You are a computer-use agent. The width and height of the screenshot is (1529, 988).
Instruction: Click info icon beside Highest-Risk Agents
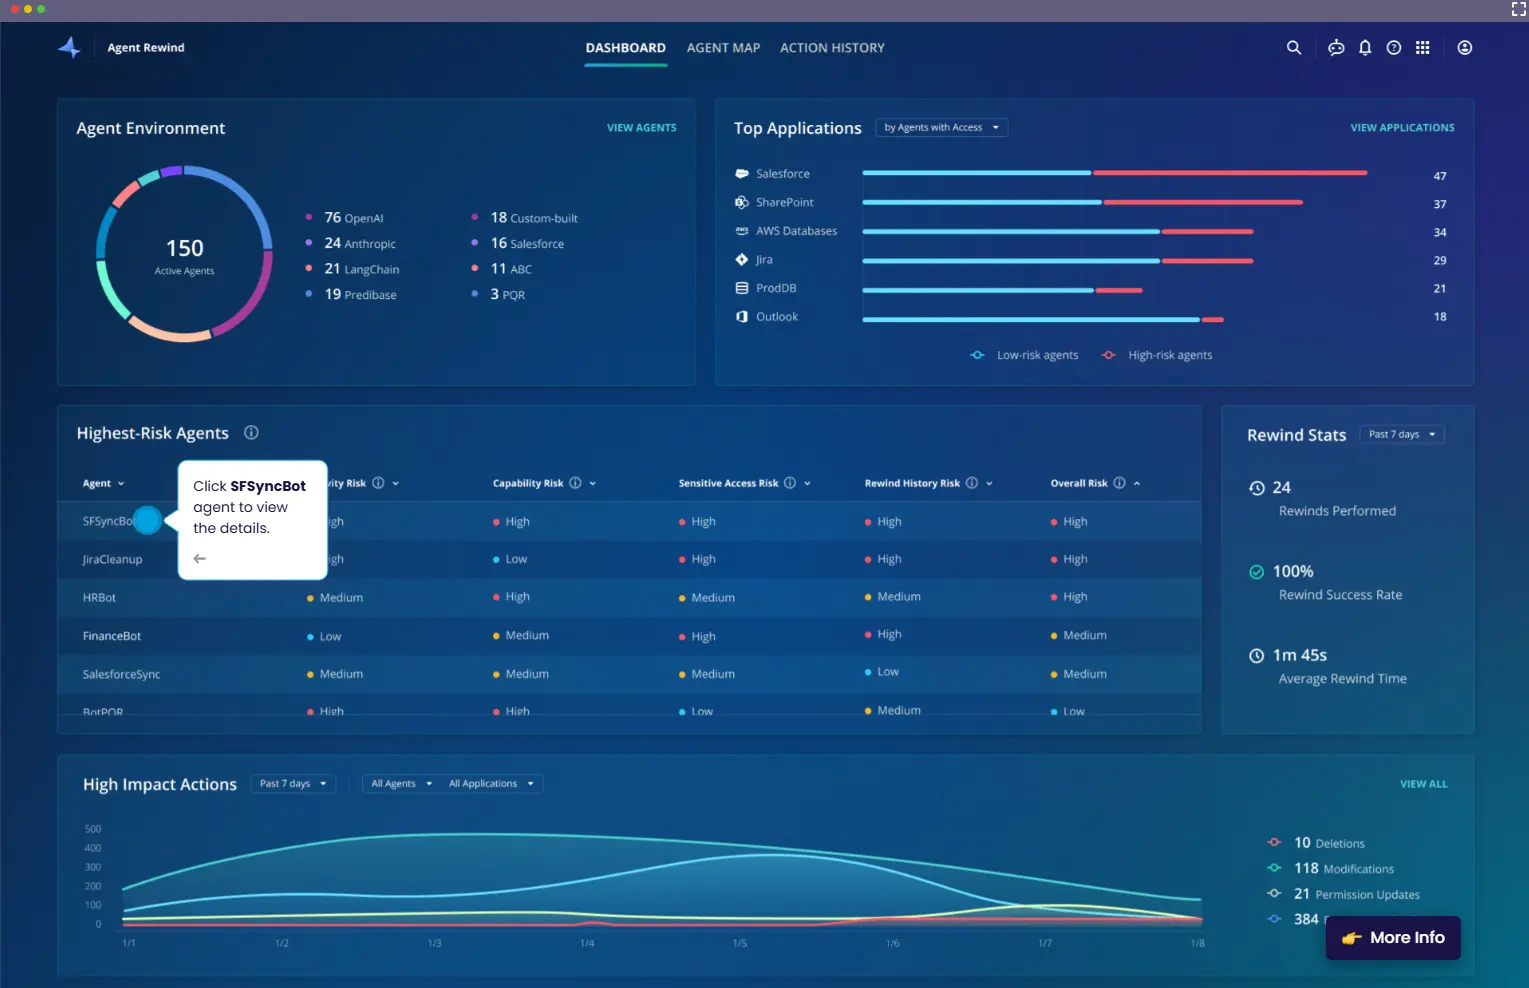pos(252,433)
